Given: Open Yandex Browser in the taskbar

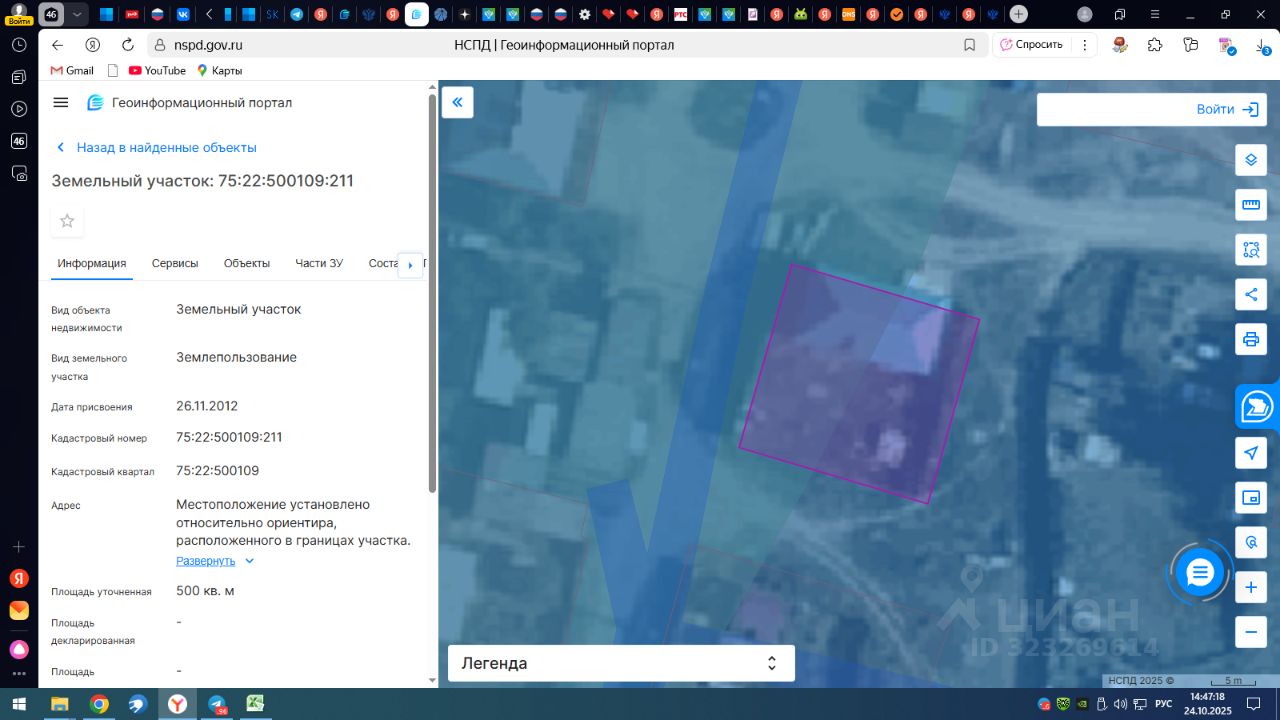Looking at the screenshot, I should 177,704.
